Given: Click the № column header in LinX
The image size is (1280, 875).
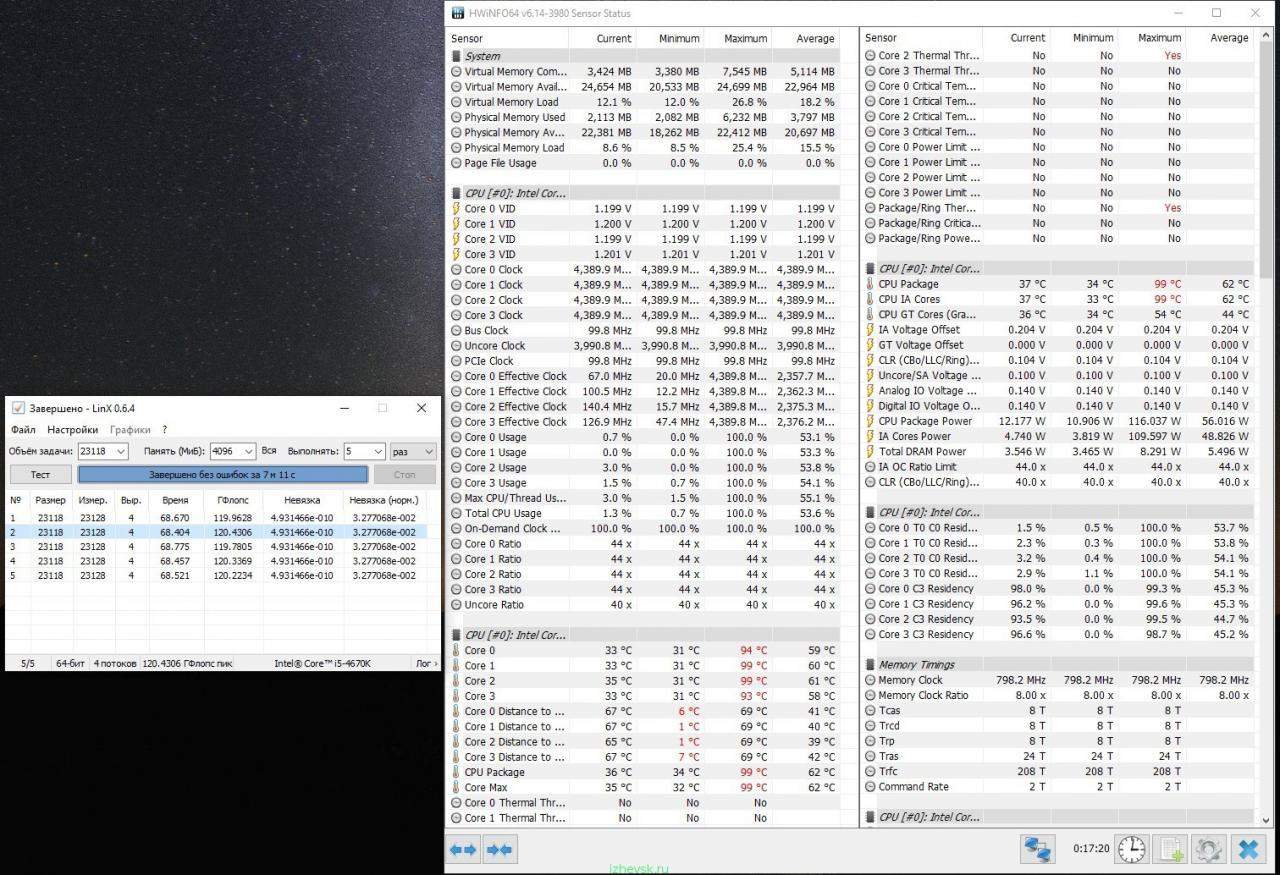Looking at the screenshot, I should pos(15,499).
